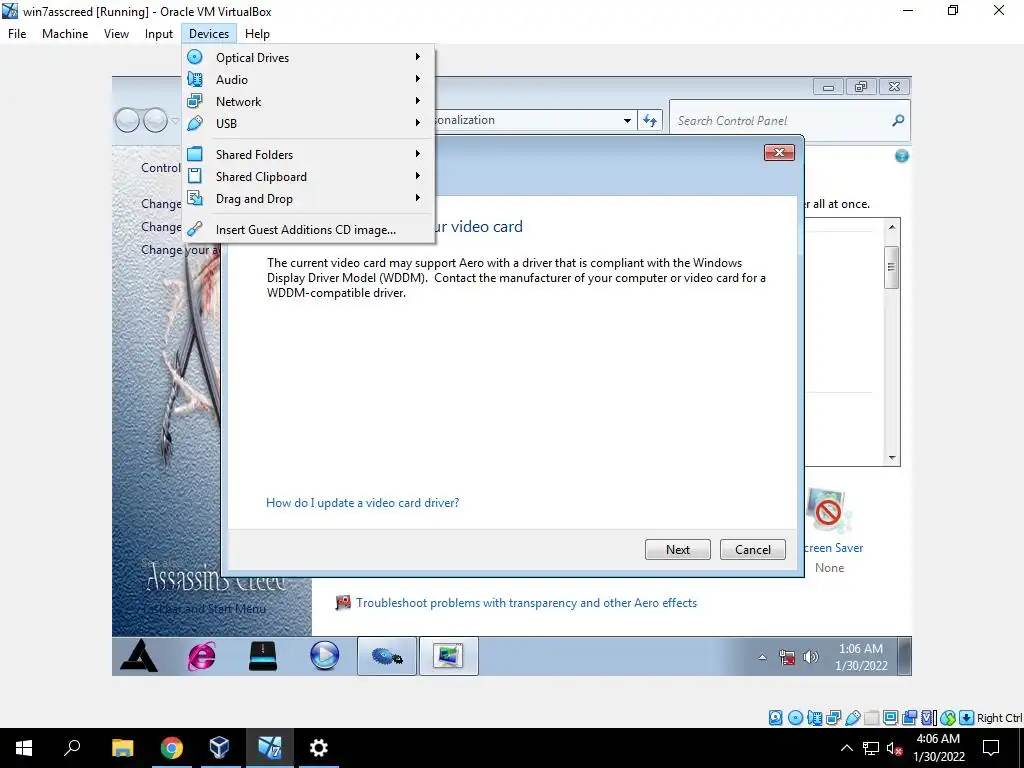Click USB indicator in VirtualBox status bar
The height and width of the screenshot is (768, 1024).
[852, 718]
